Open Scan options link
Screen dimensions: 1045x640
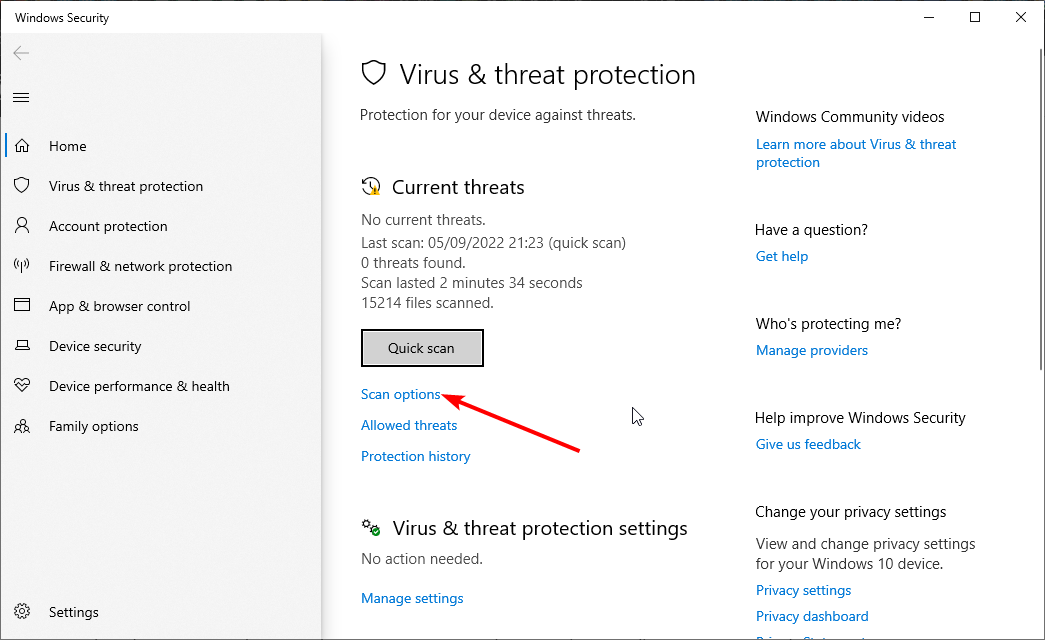point(400,394)
